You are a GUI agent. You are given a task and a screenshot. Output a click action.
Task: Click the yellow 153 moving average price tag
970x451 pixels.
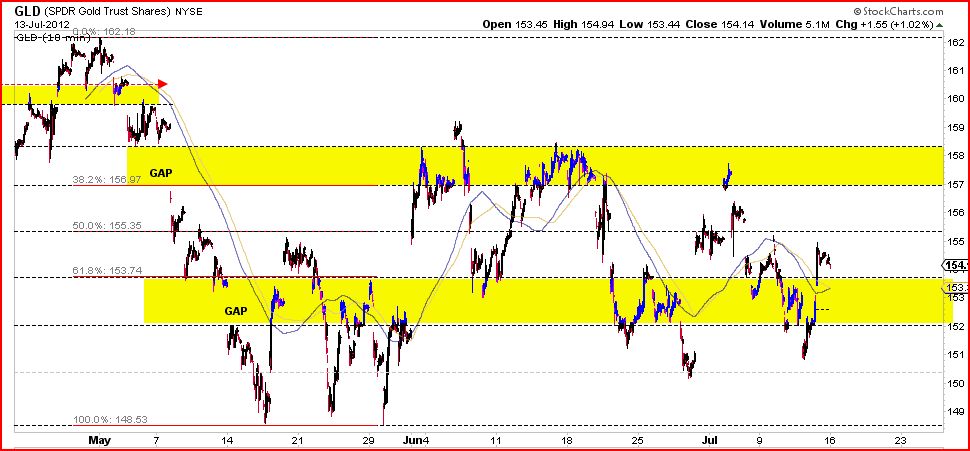(x=956, y=288)
